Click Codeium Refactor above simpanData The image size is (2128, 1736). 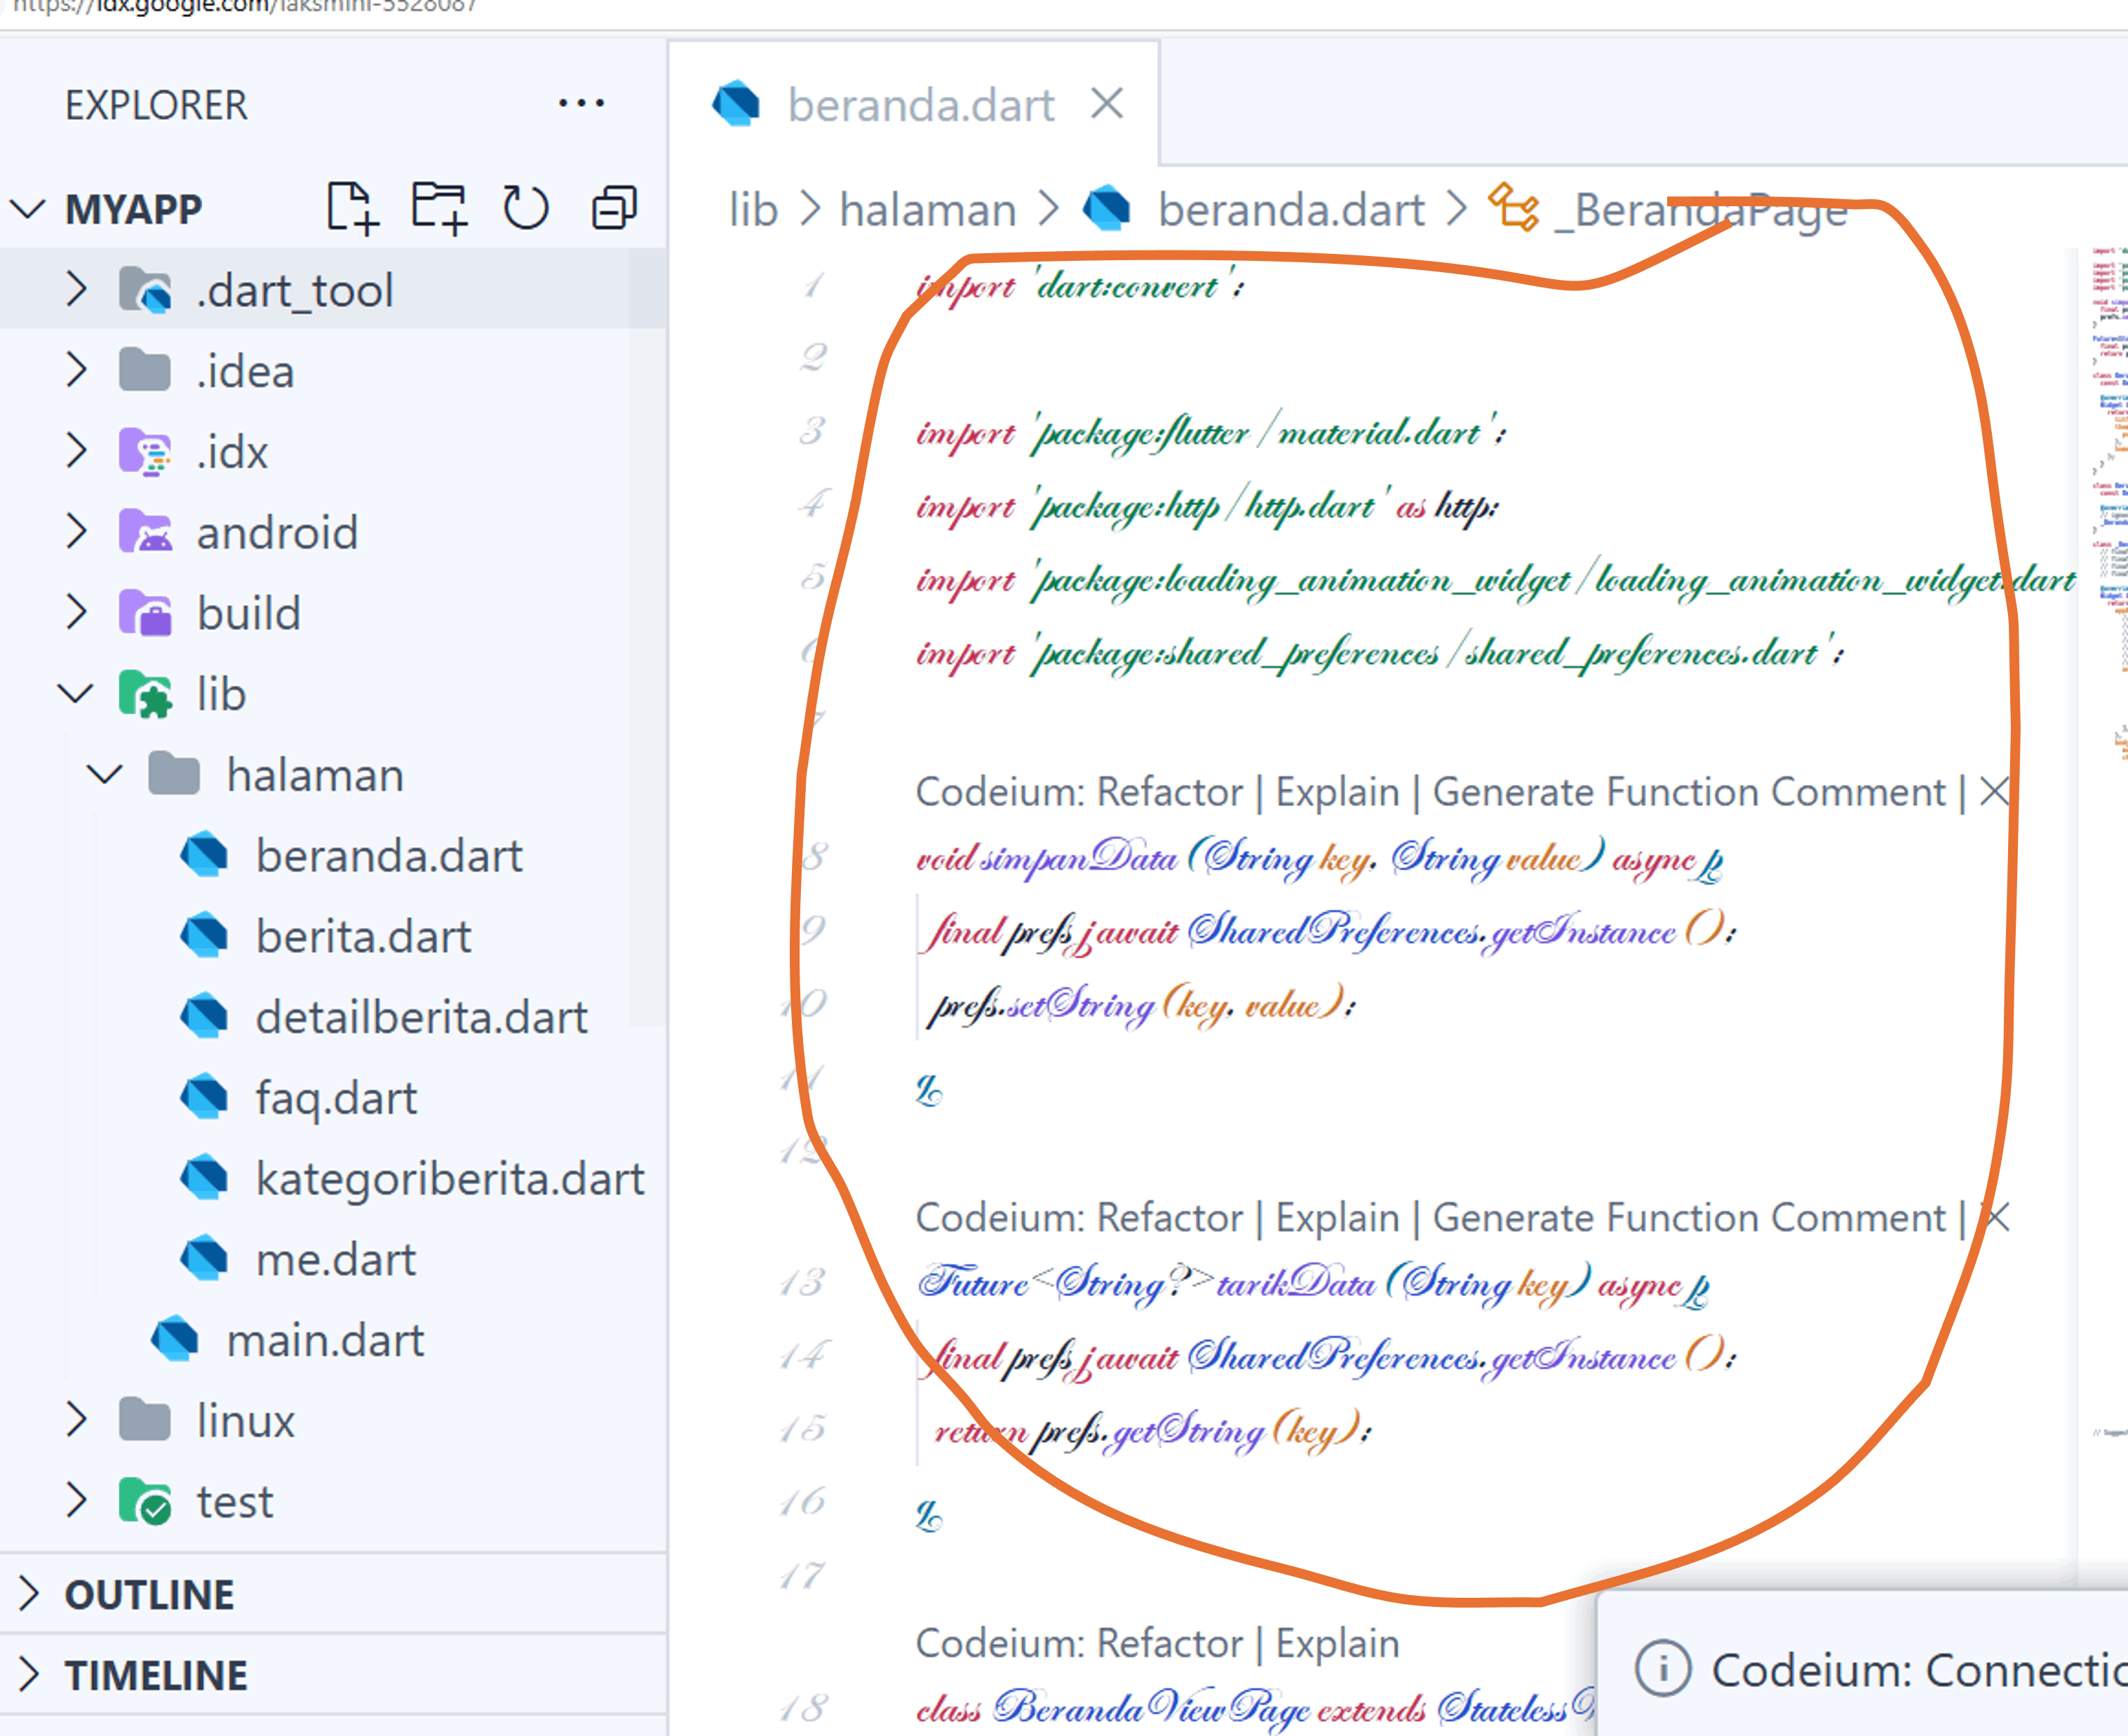[1169, 792]
